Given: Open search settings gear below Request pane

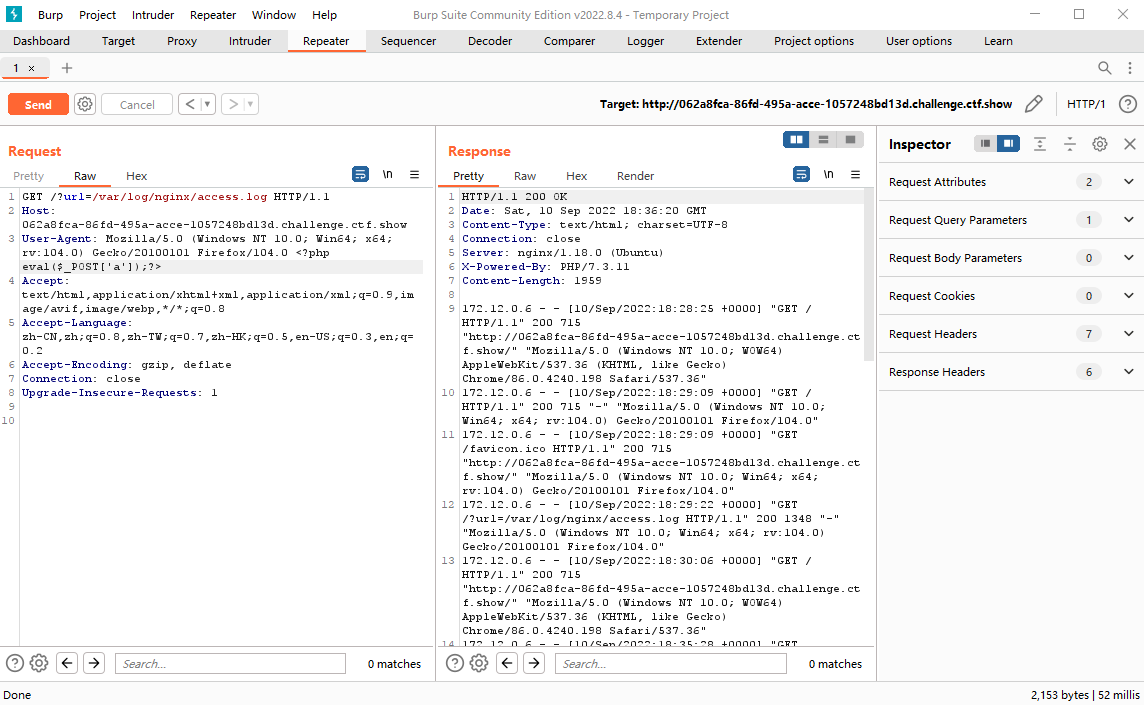Looking at the screenshot, I should click(x=39, y=663).
